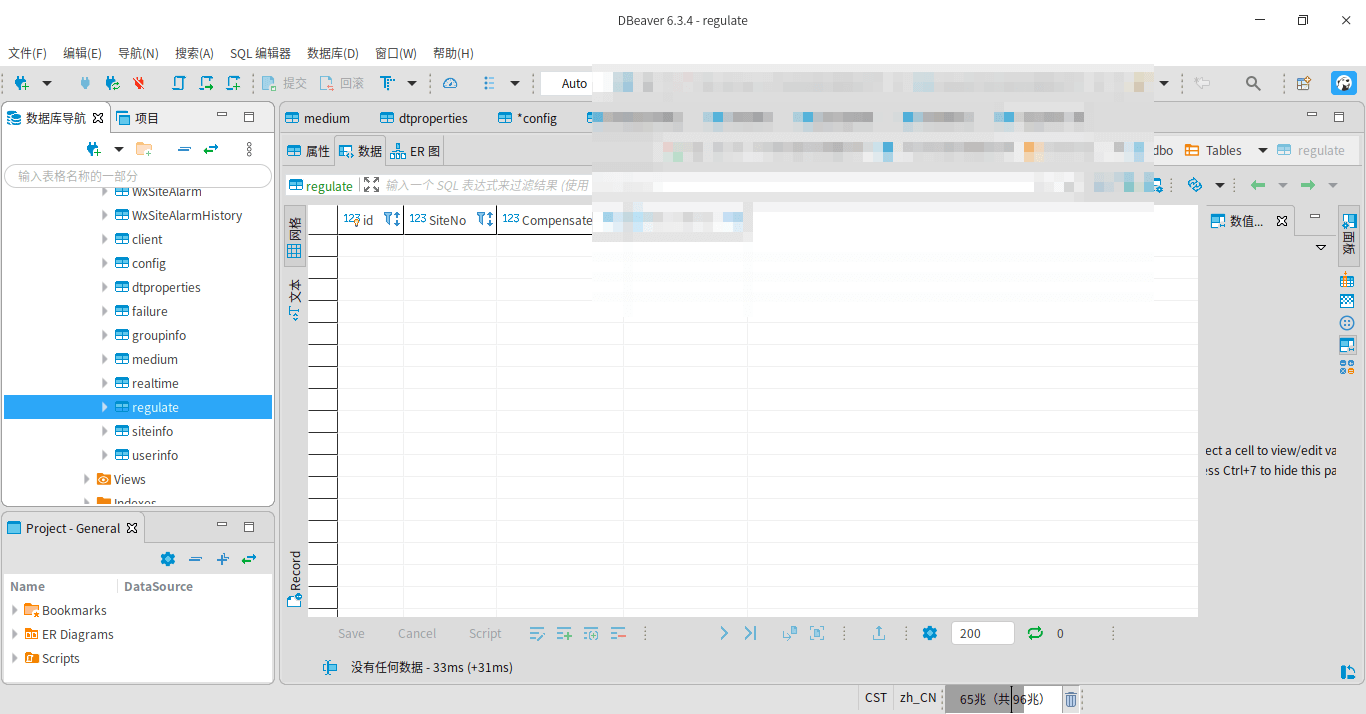Click the fetch size field showing 200
1366x714 pixels.
(x=982, y=633)
